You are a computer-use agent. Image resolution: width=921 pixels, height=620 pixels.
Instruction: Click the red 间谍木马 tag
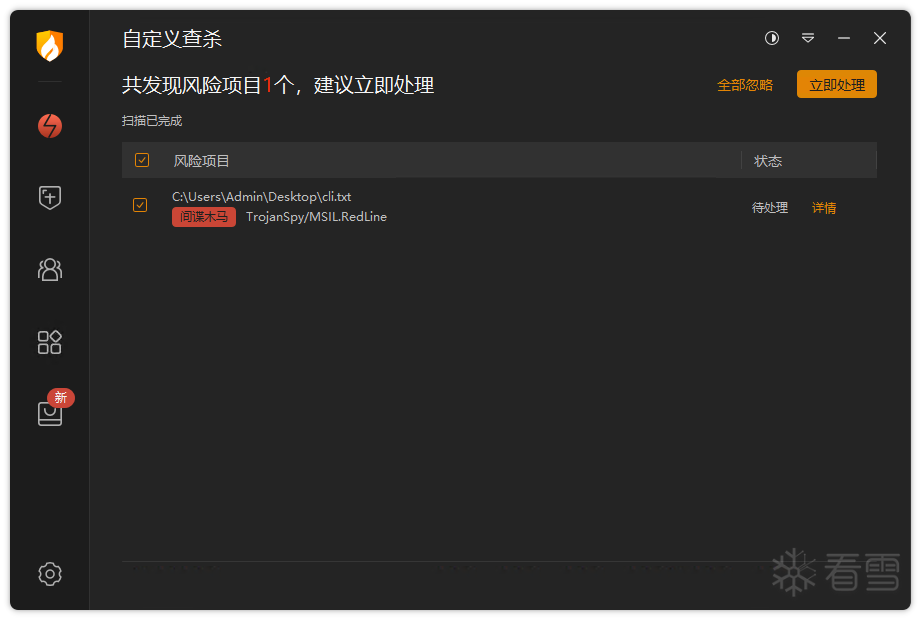coord(204,217)
